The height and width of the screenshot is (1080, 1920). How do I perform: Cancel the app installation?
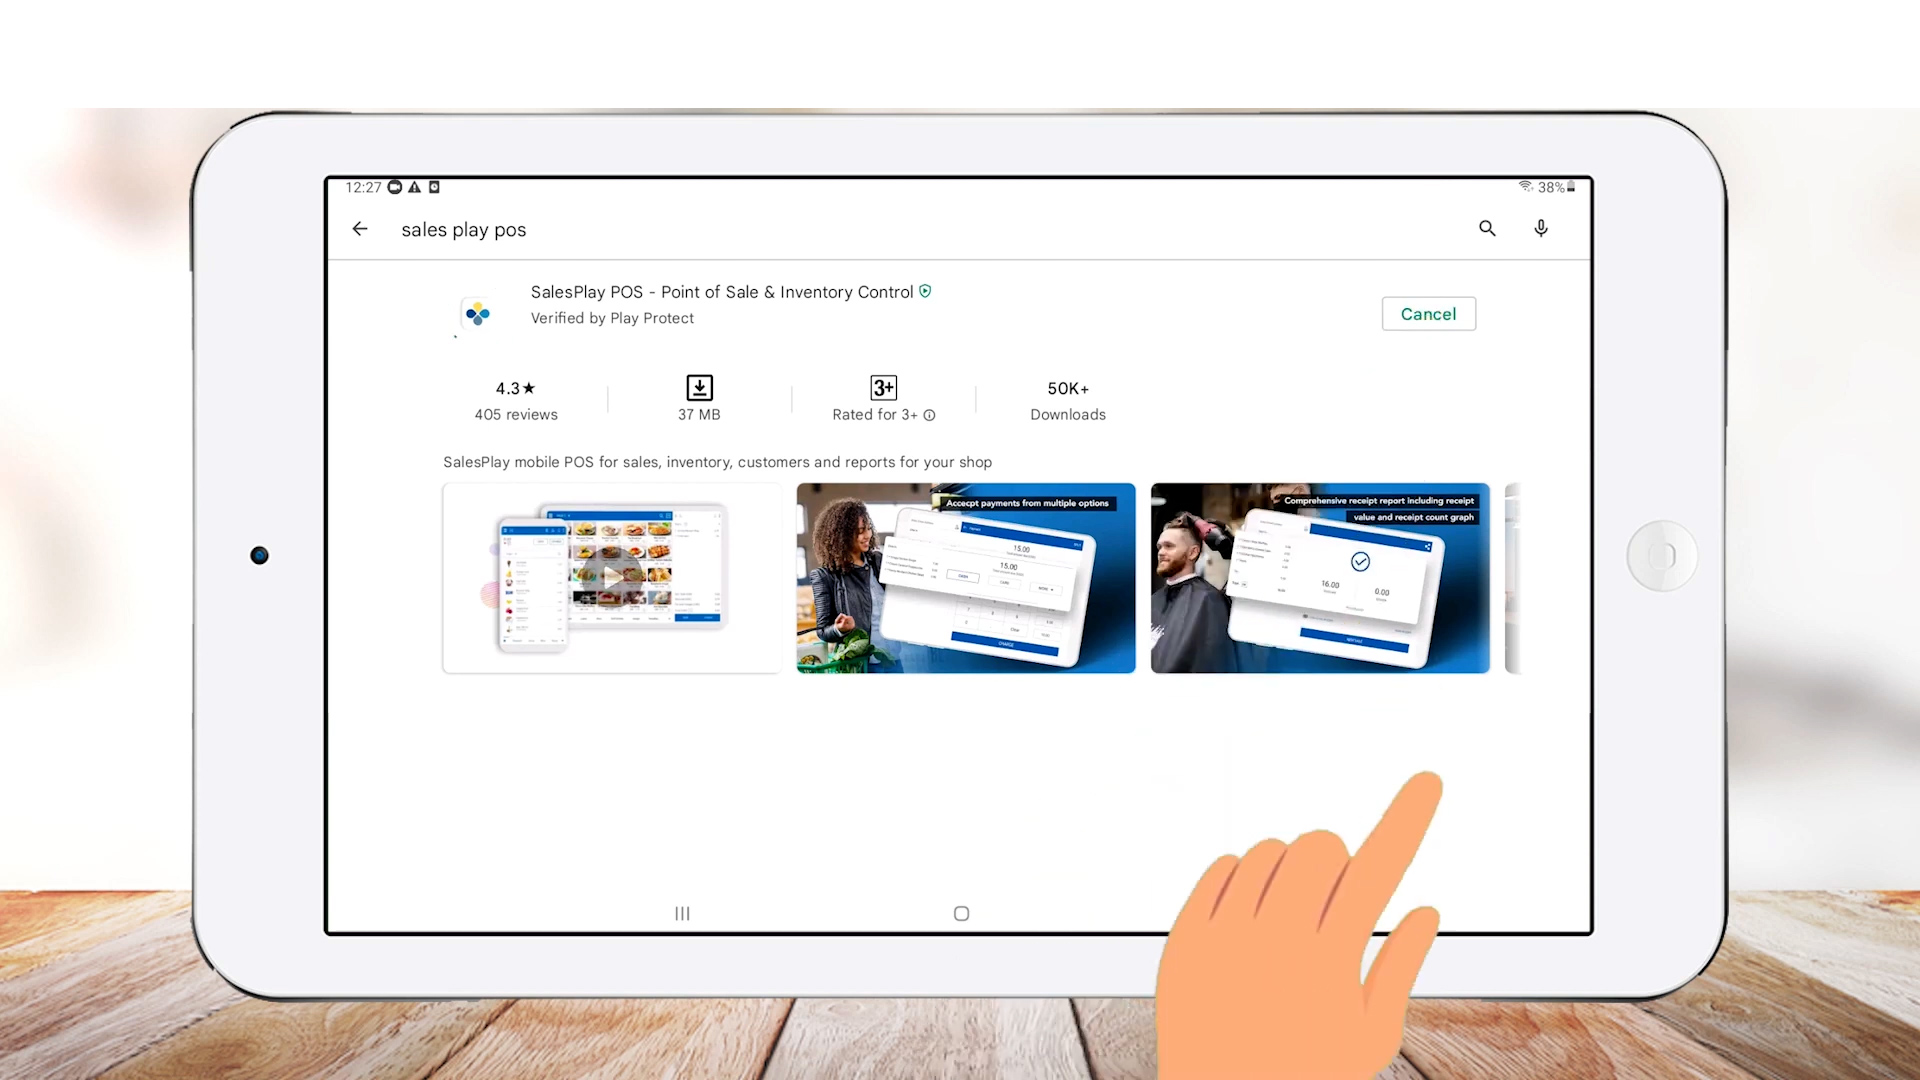(1428, 314)
